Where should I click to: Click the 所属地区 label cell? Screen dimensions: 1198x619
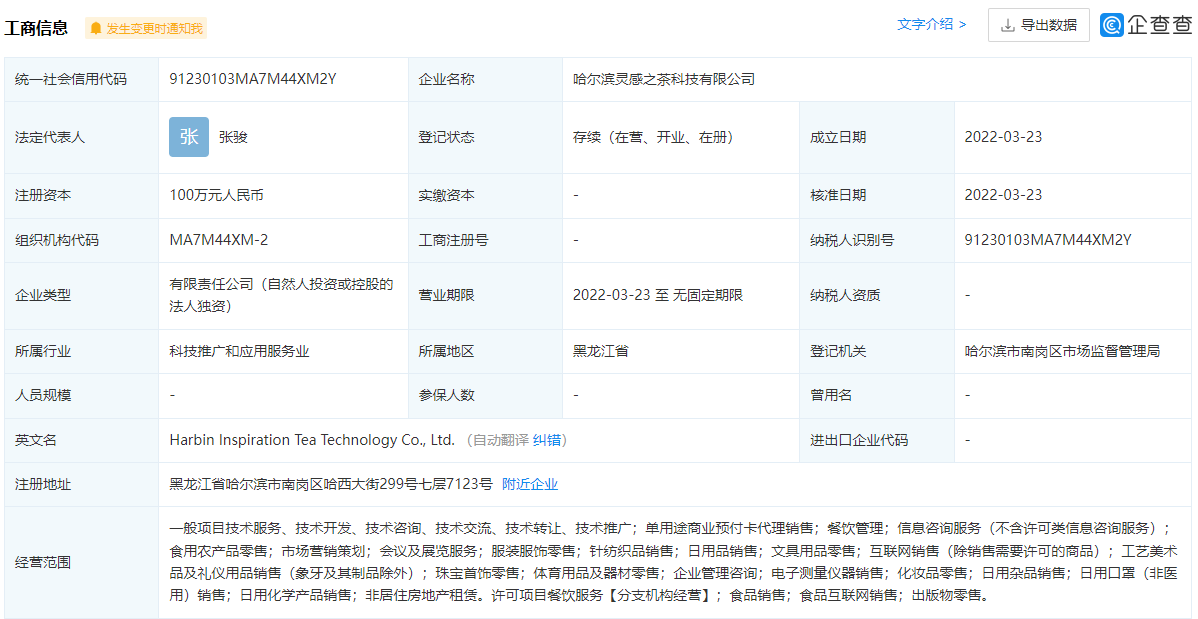tap(485, 352)
